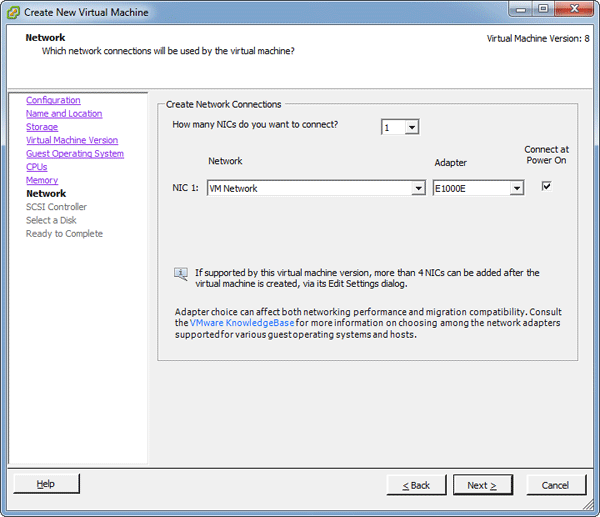Jump to Storage step

click(x=42, y=127)
